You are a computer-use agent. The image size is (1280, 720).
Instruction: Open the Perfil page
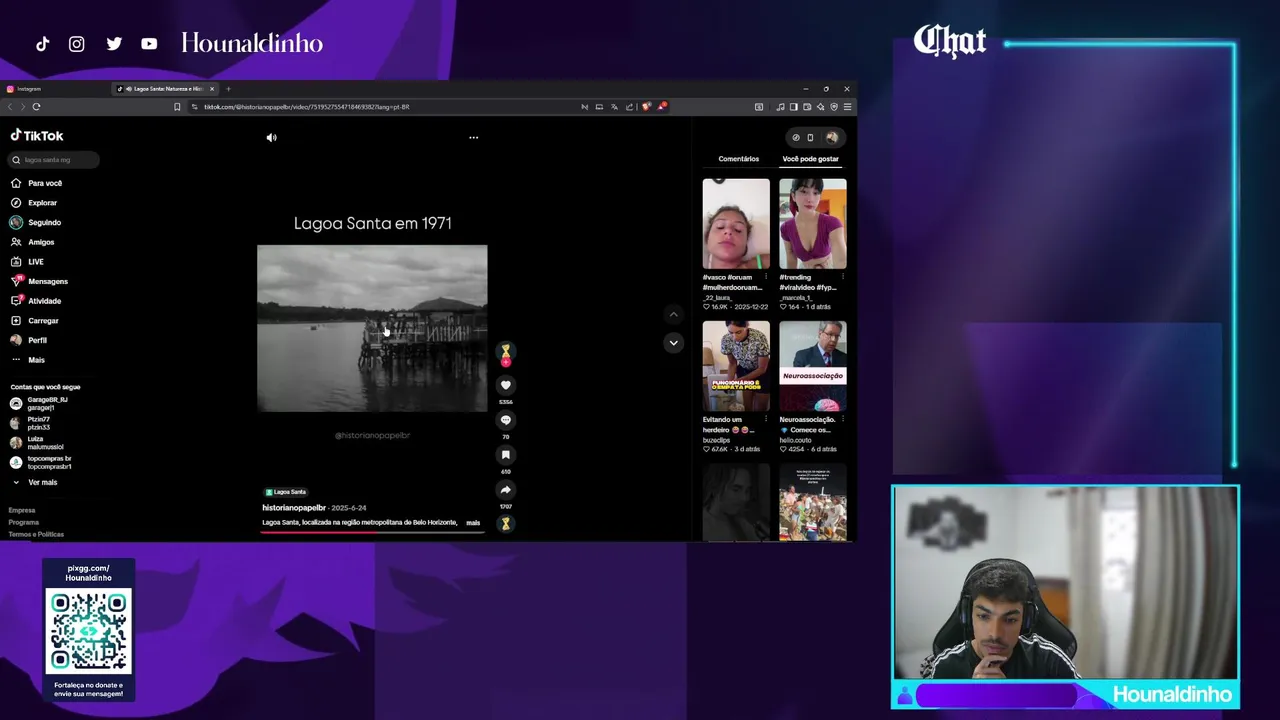click(x=29, y=340)
